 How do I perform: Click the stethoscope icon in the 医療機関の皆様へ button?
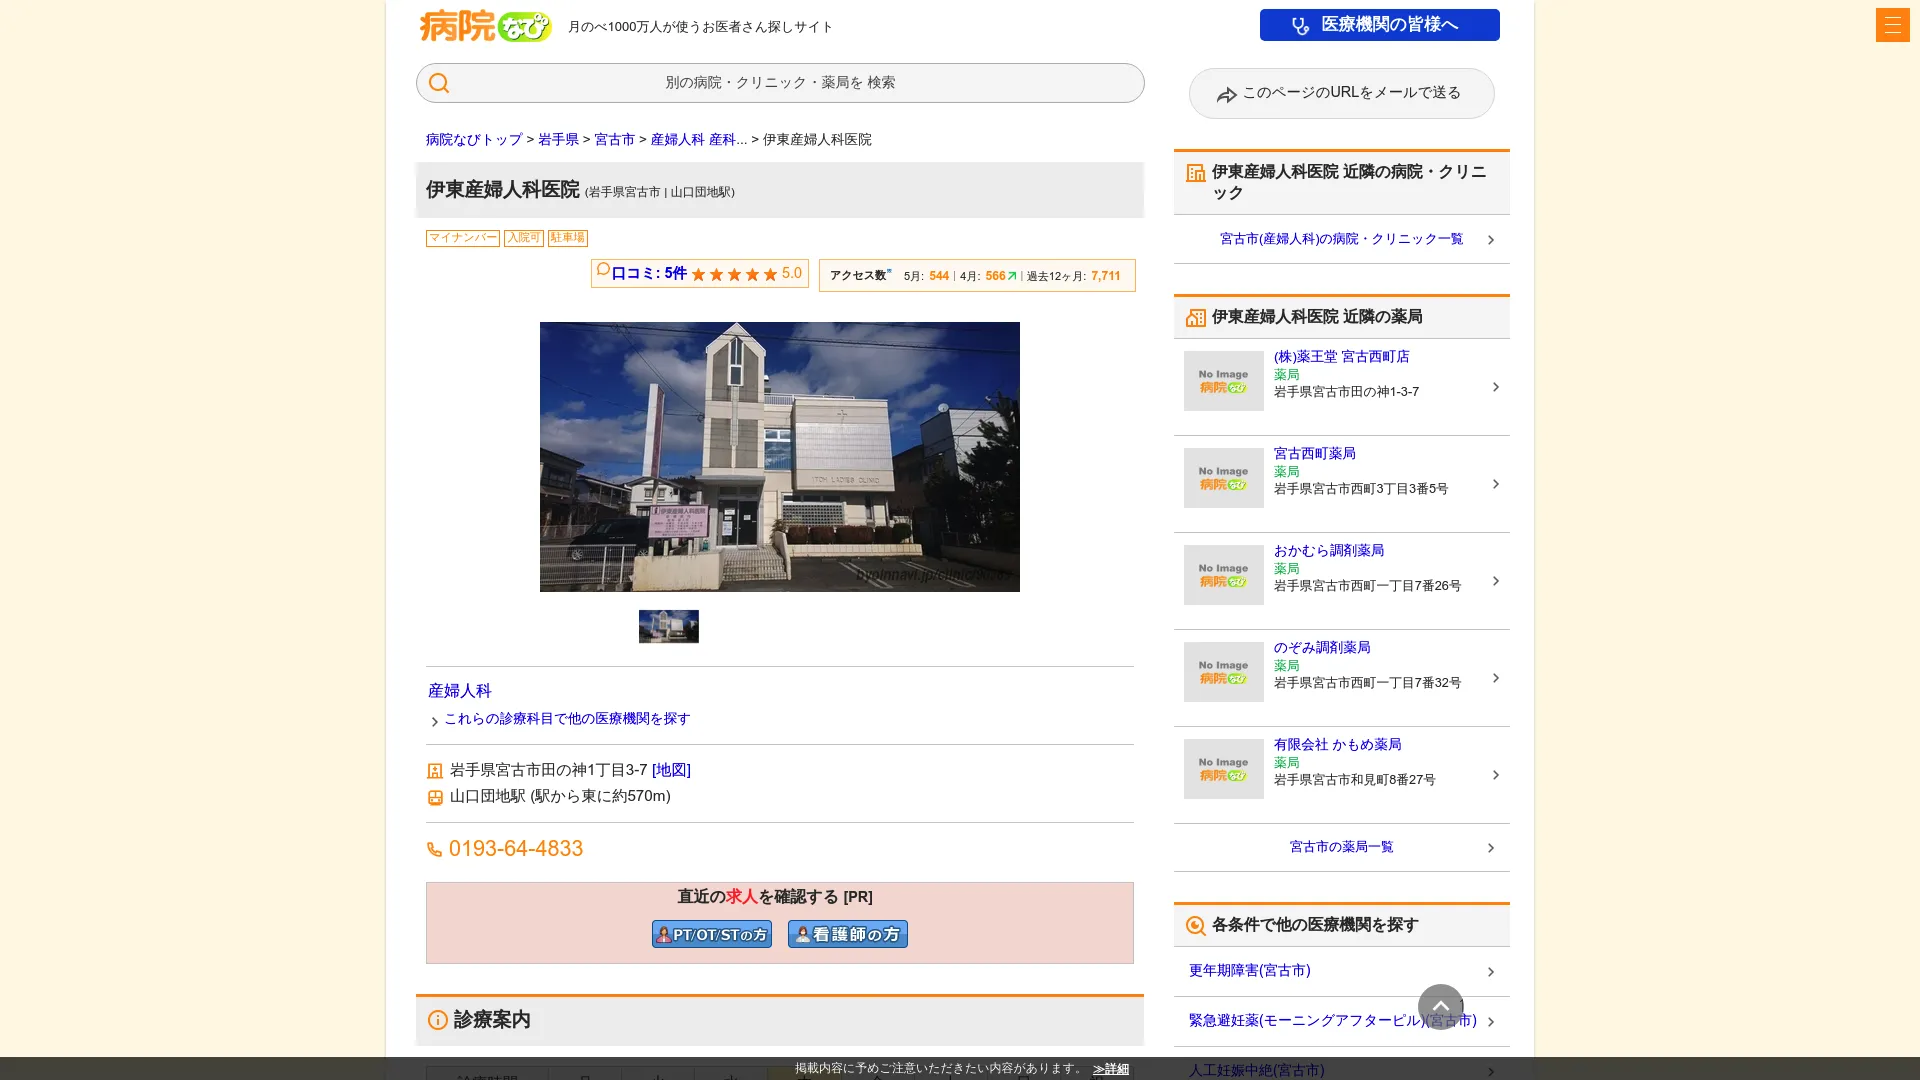[1300, 26]
